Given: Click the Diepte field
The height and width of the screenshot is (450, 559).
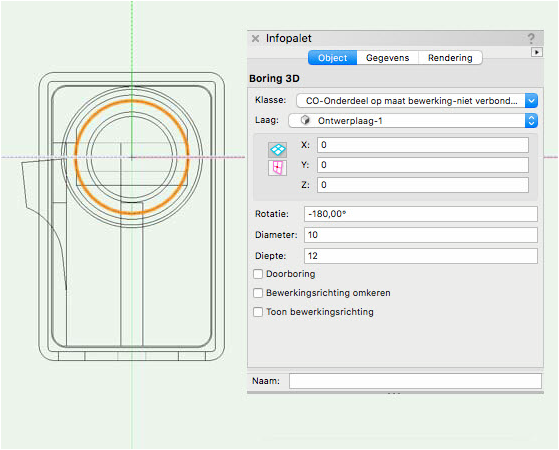Looking at the screenshot, I should tap(421, 256).
